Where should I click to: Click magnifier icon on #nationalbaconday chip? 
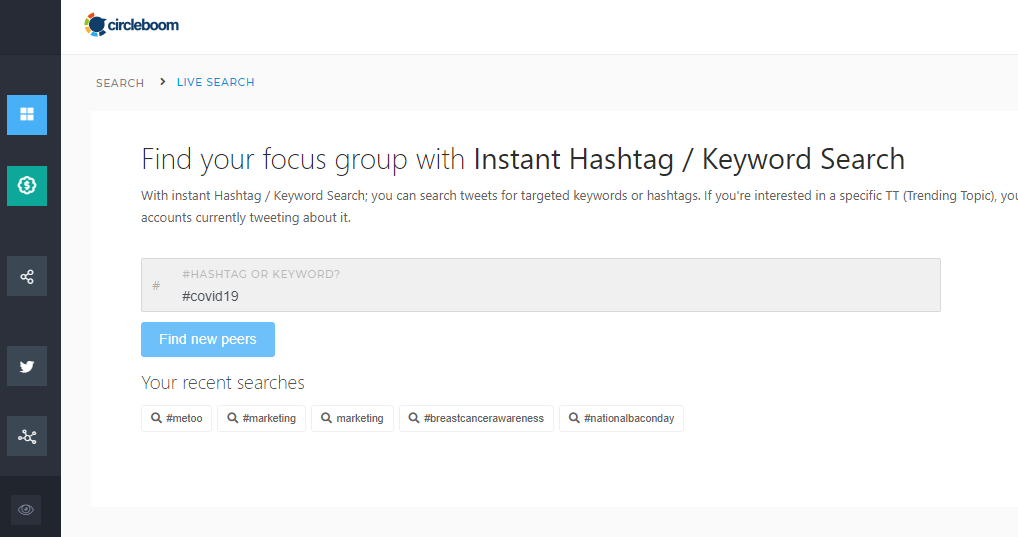574,418
